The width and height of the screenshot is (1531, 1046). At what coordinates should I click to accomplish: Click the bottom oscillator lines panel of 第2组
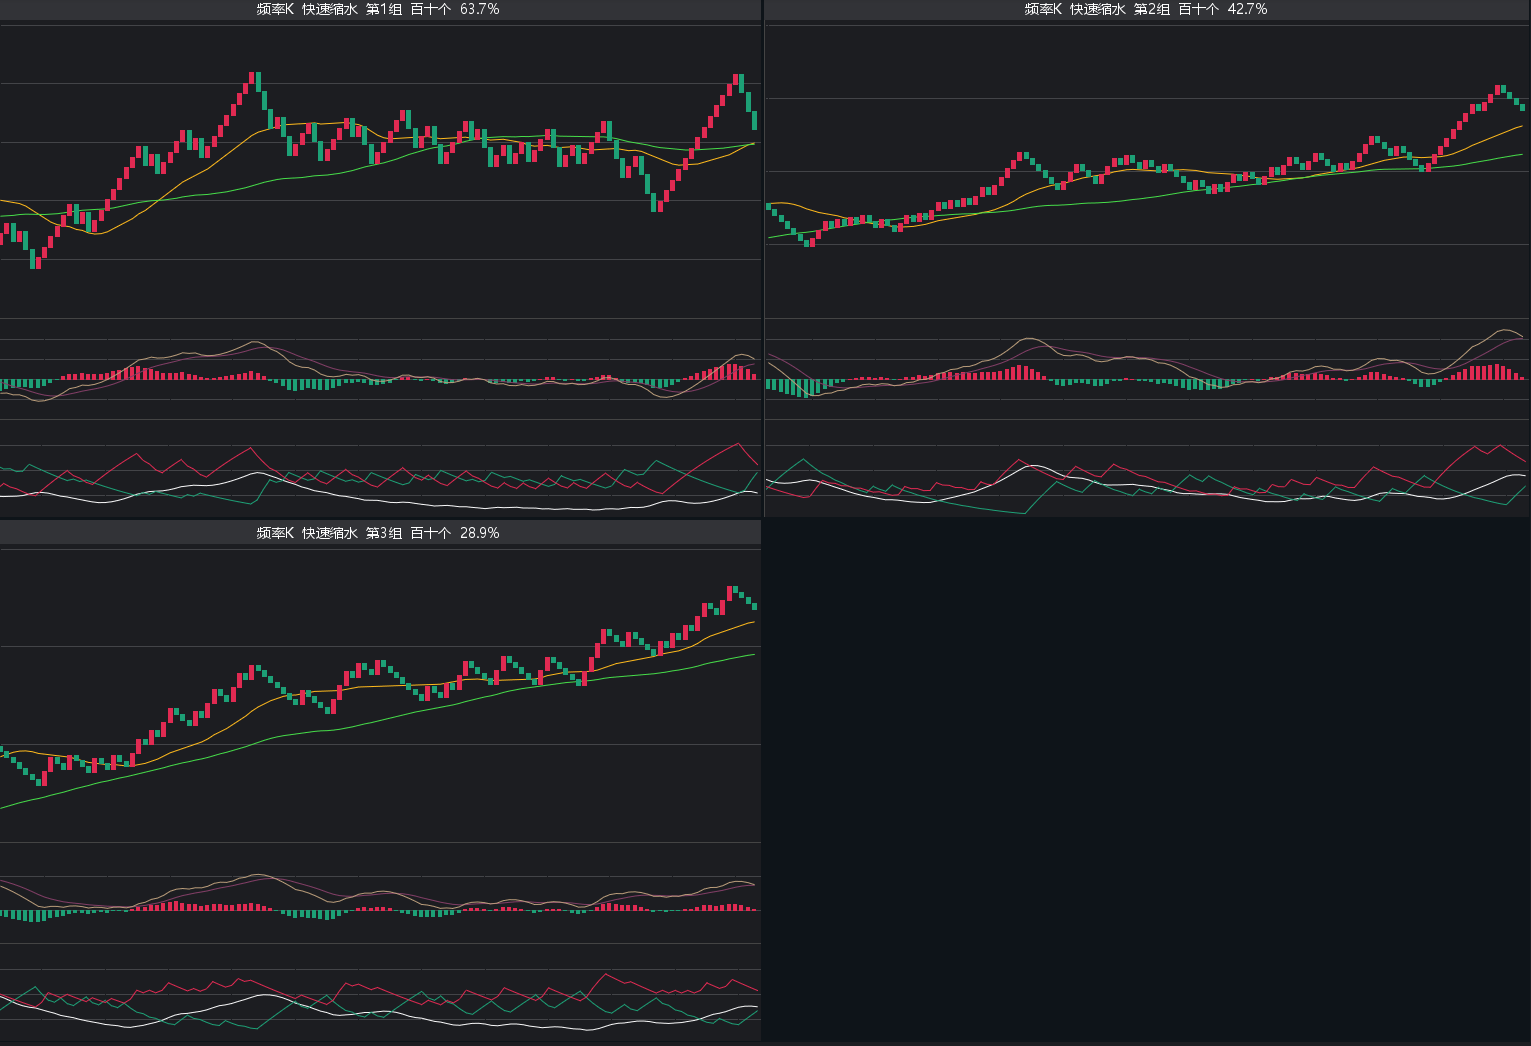coord(1148,468)
